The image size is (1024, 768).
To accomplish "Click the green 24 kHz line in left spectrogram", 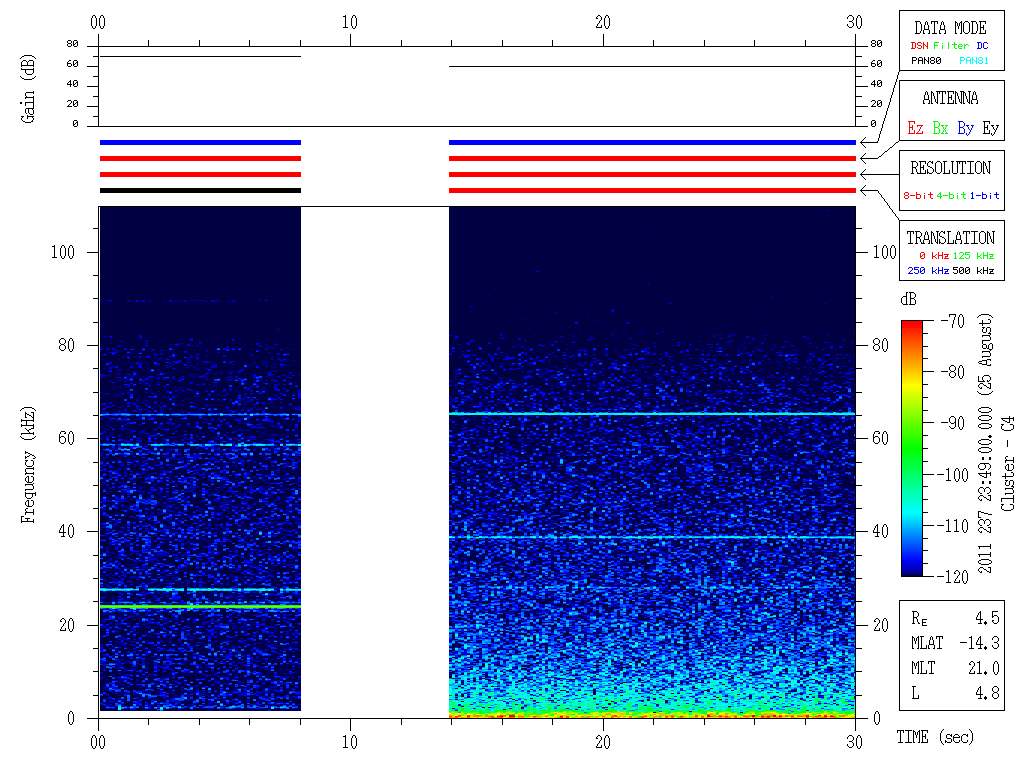I will [200, 606].
